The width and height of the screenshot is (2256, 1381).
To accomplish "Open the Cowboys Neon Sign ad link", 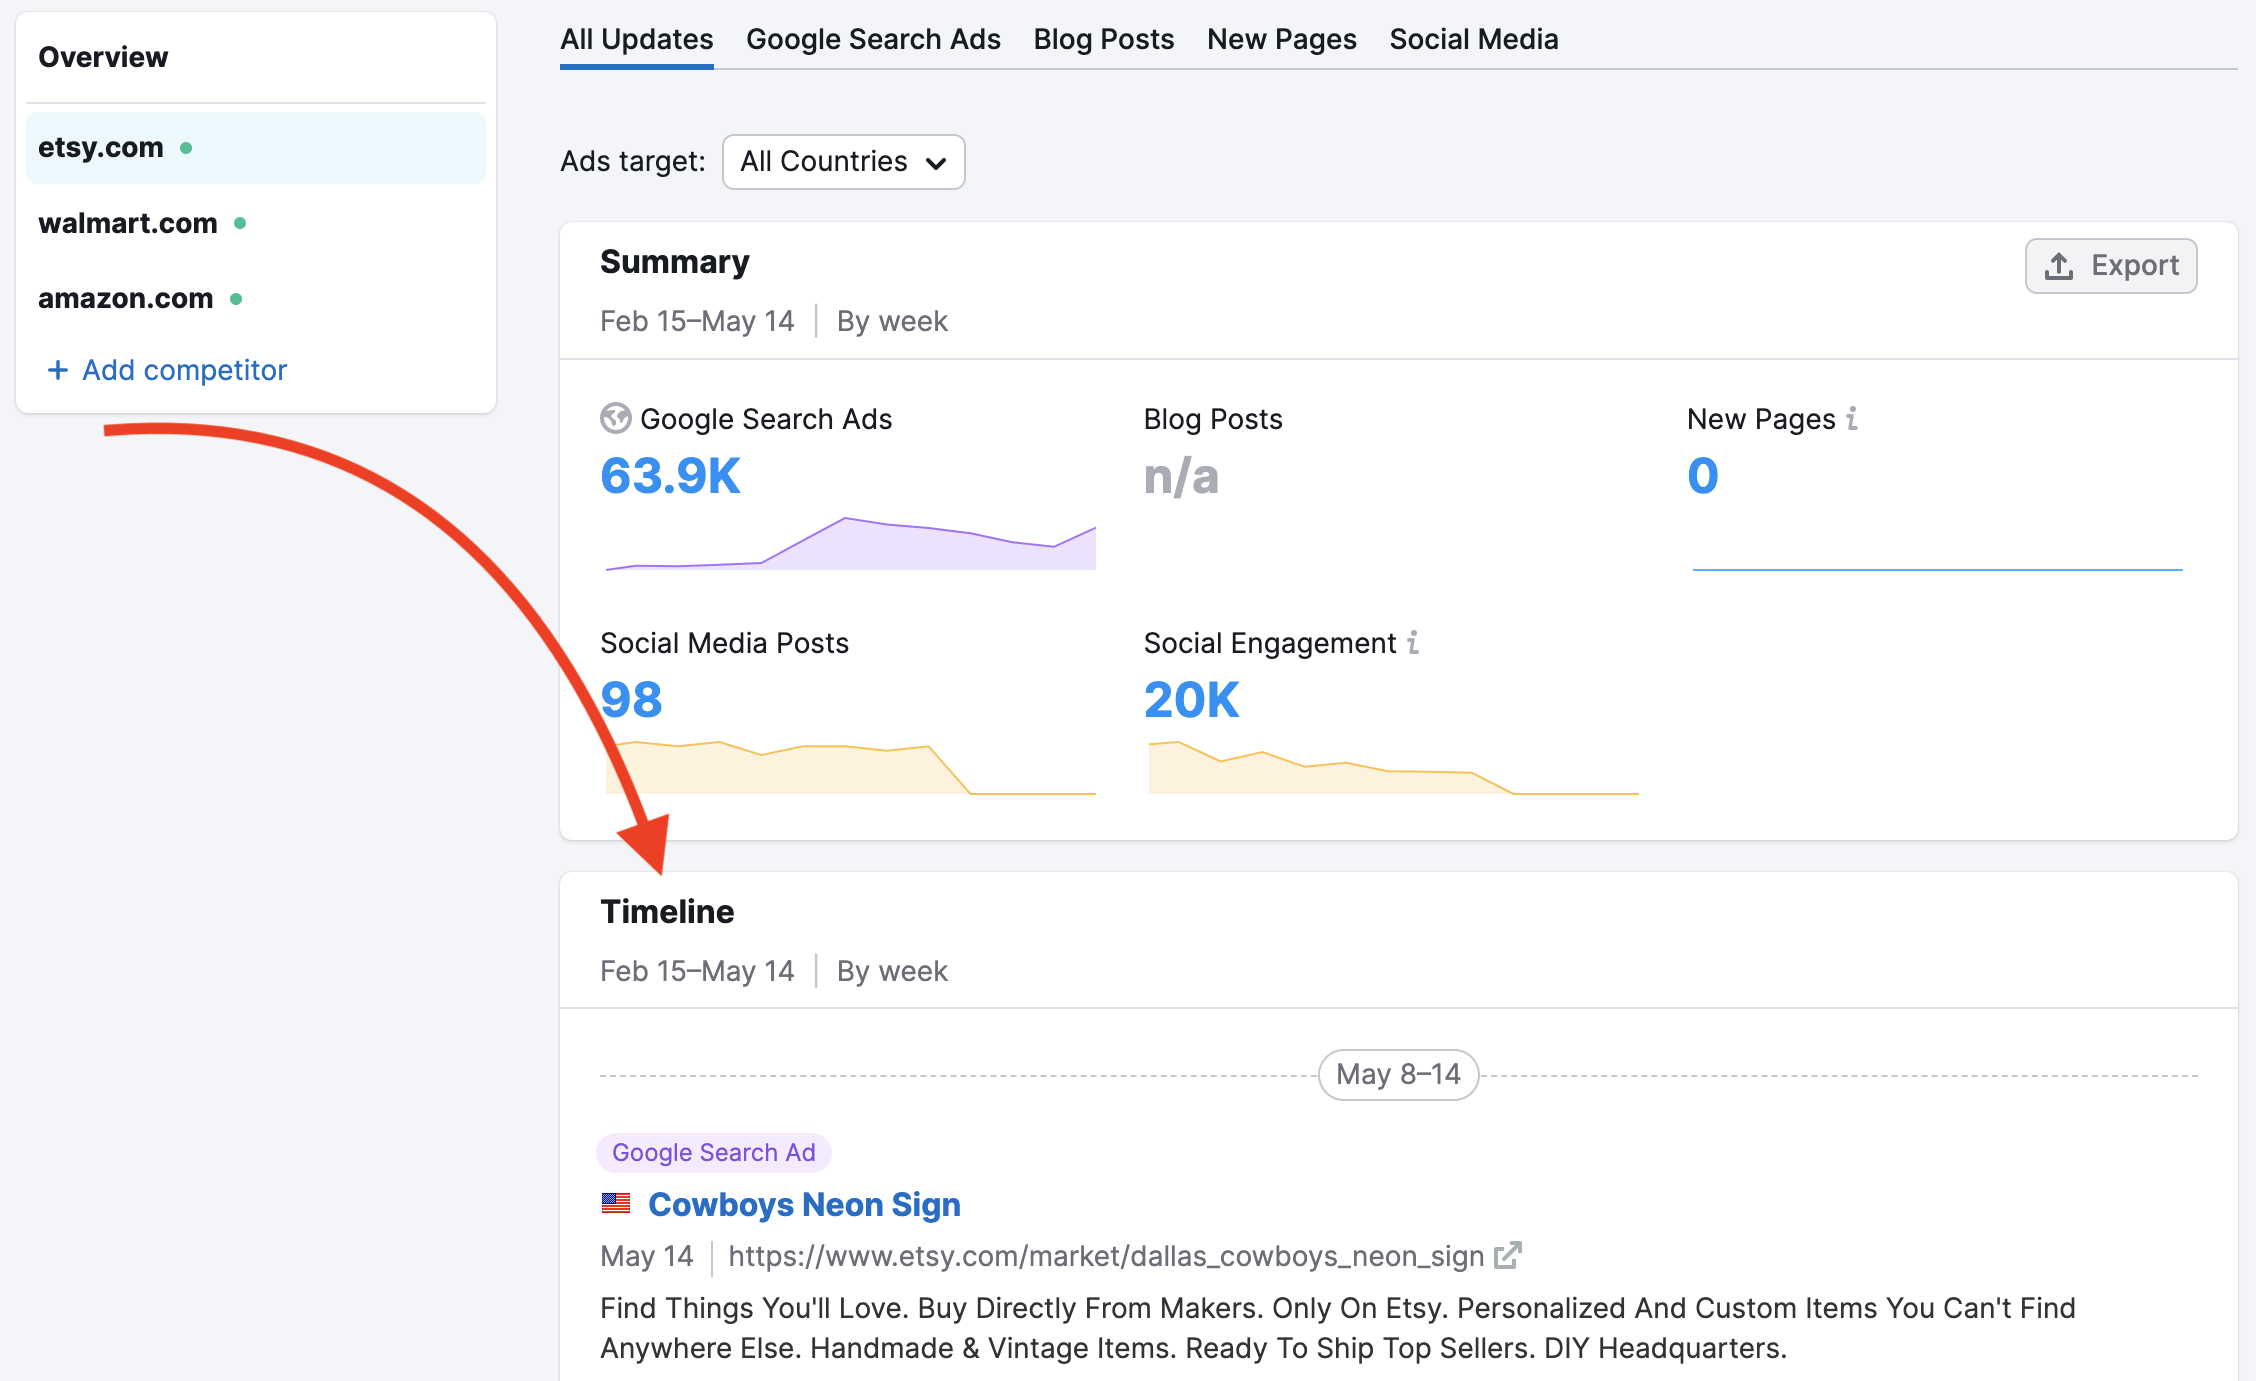I will (x=804, y=1204).
